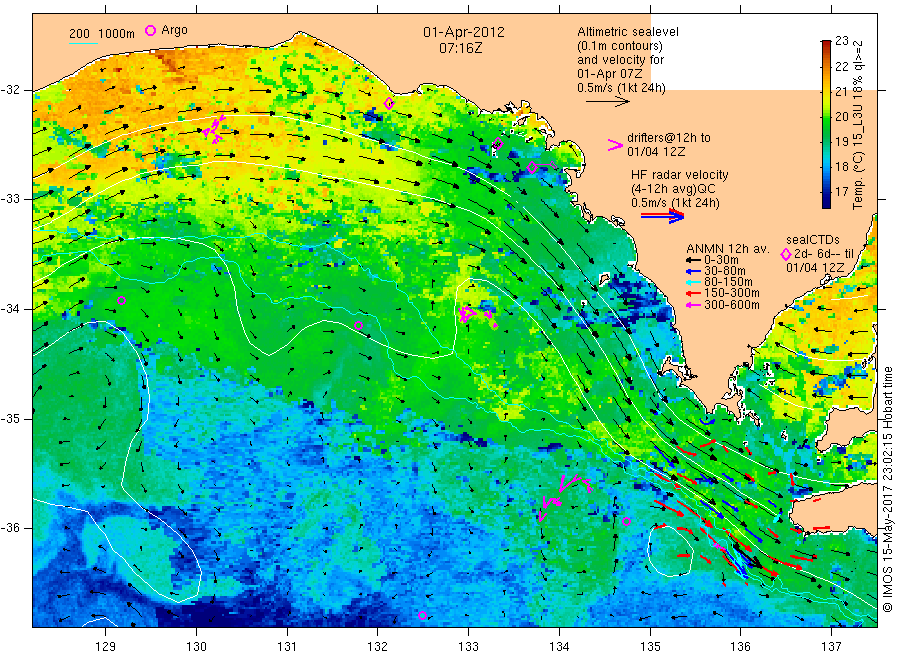Click the '(0.1m contours)' legend line

619,46
